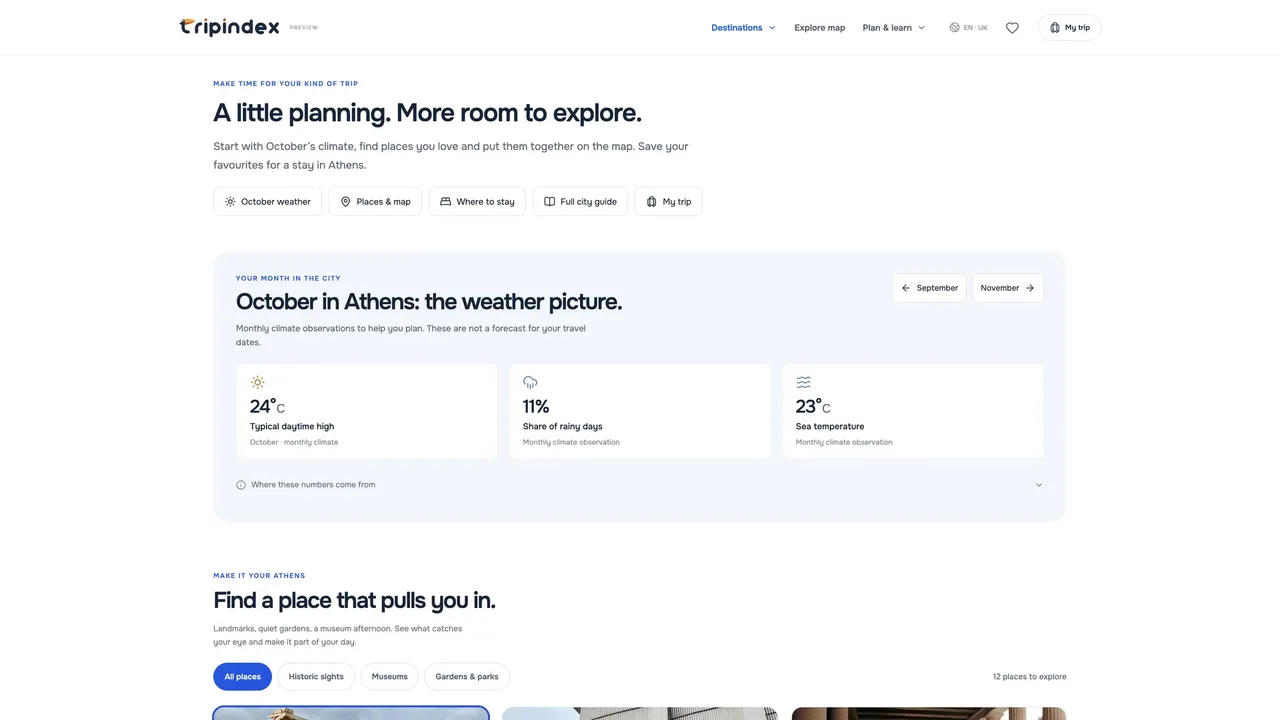This screenshot has width=1280, height=720.
Task: Expand the Plan & learn dropdown
Action: point(894,28)
